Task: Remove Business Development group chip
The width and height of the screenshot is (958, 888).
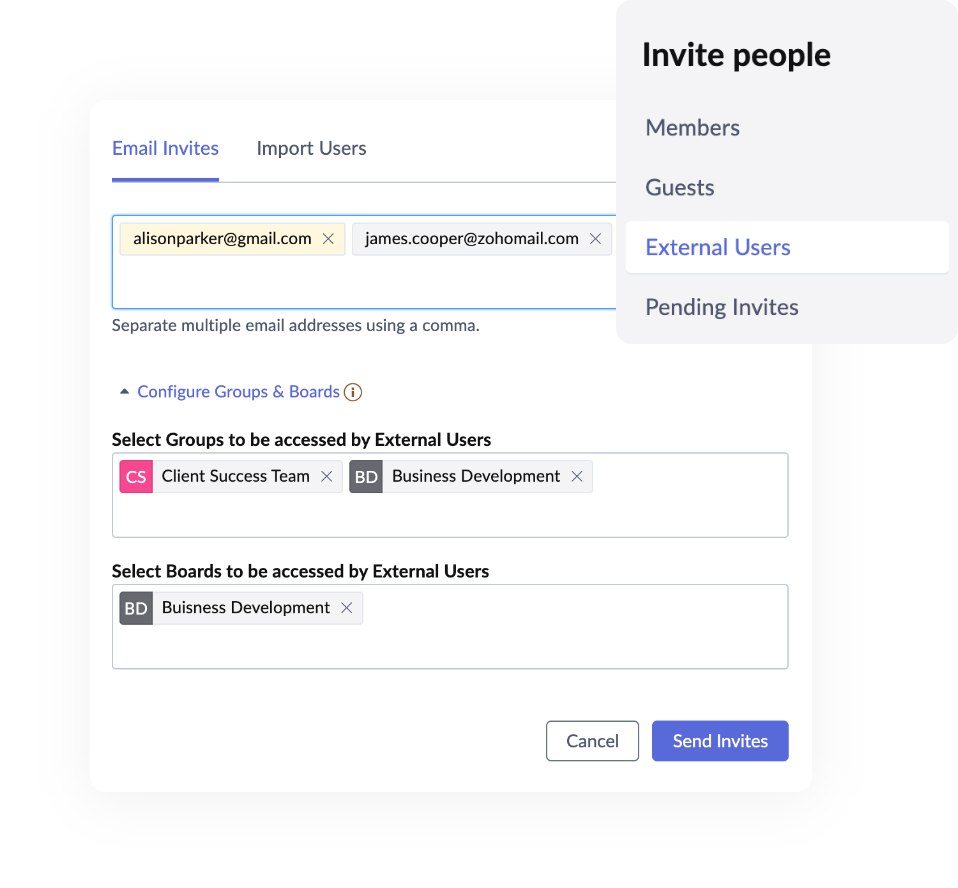Action: tap(577, 477)
